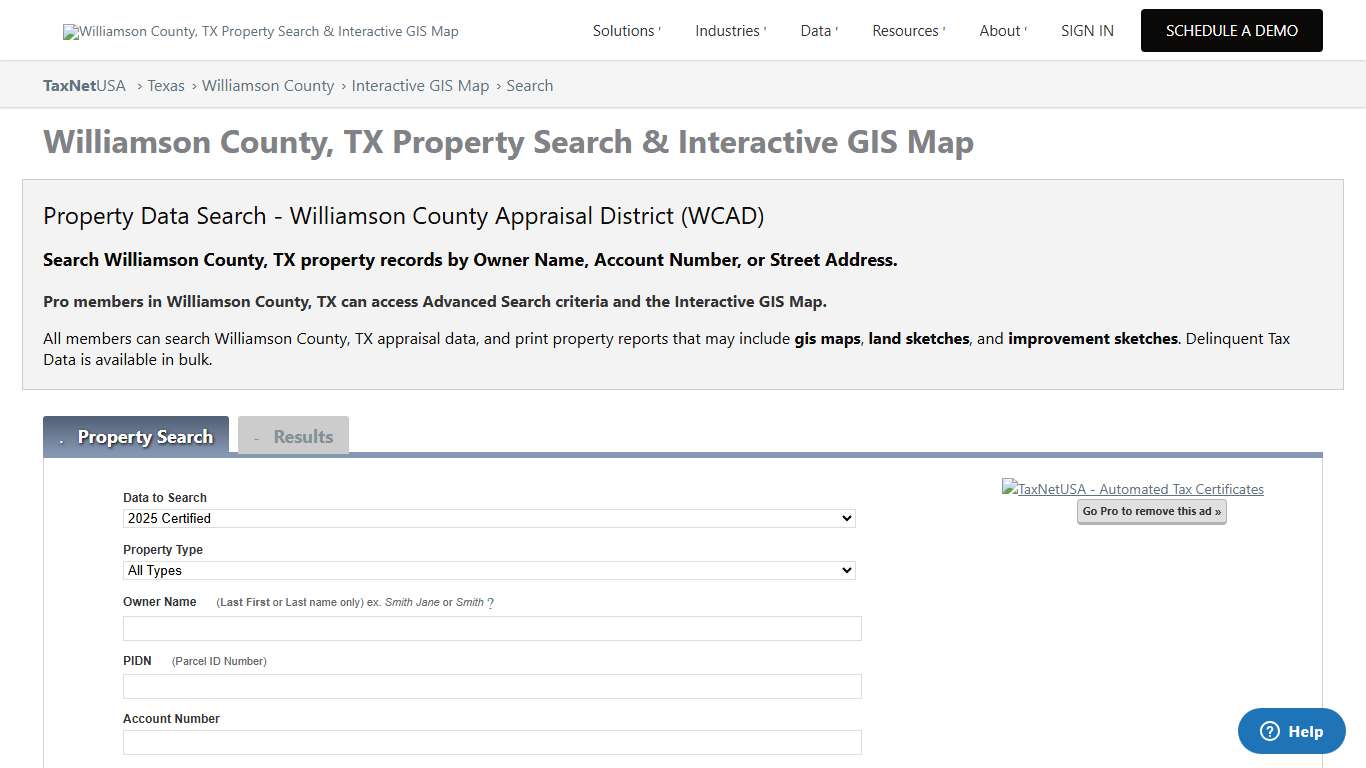Open the Help chat widget

click(1291, 731)
